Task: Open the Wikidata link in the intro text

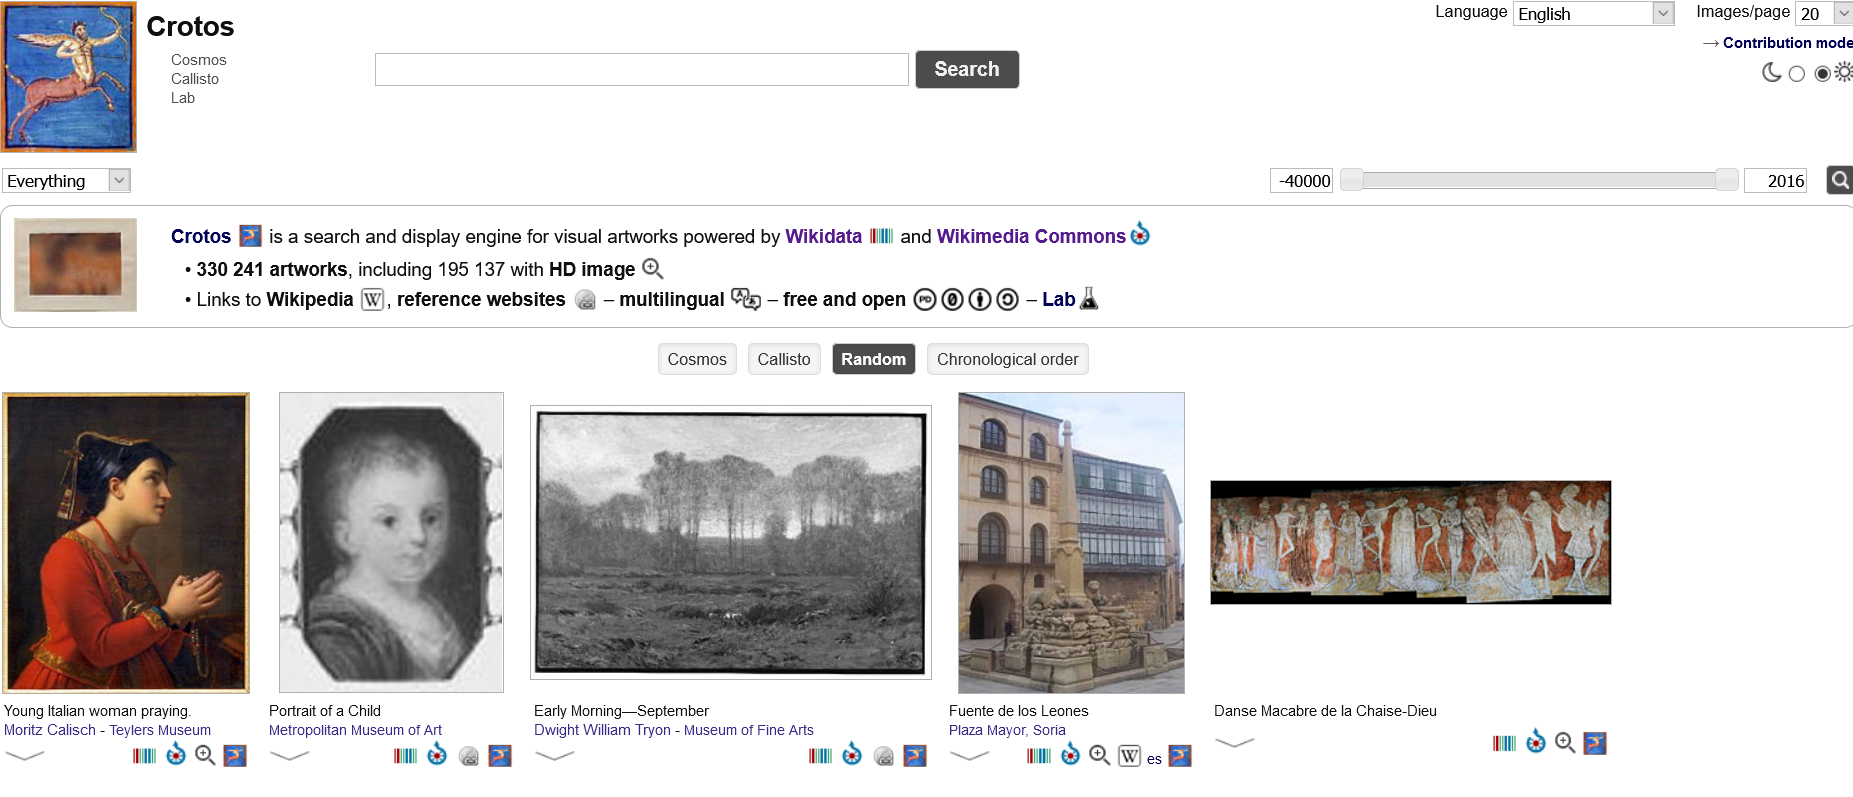Action: click(823, 236)
